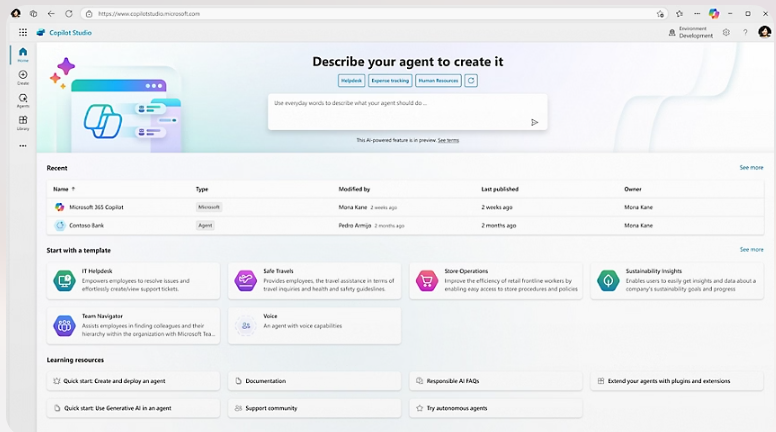Sort the Recent list by Name column
776x432 pixels.
64,188
